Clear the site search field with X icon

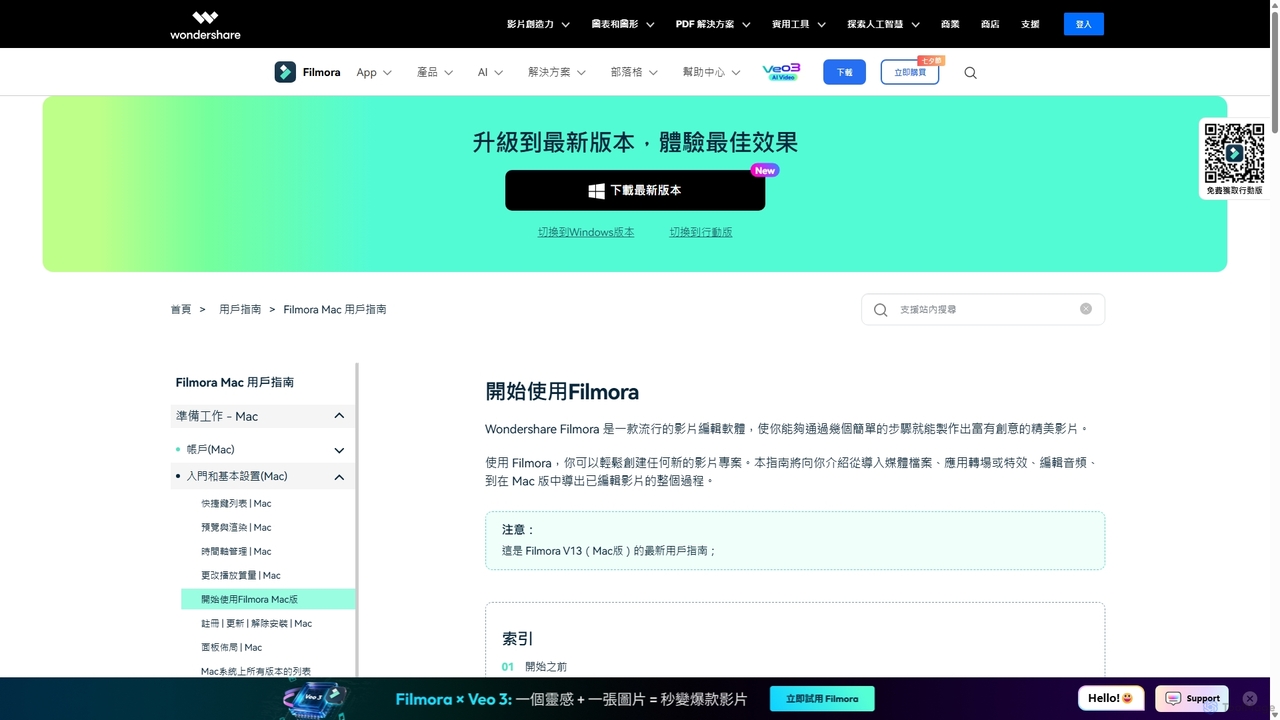point(1086,309)
